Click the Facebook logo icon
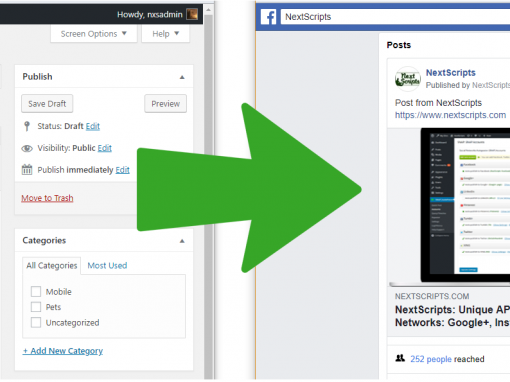 pos(268,17)
